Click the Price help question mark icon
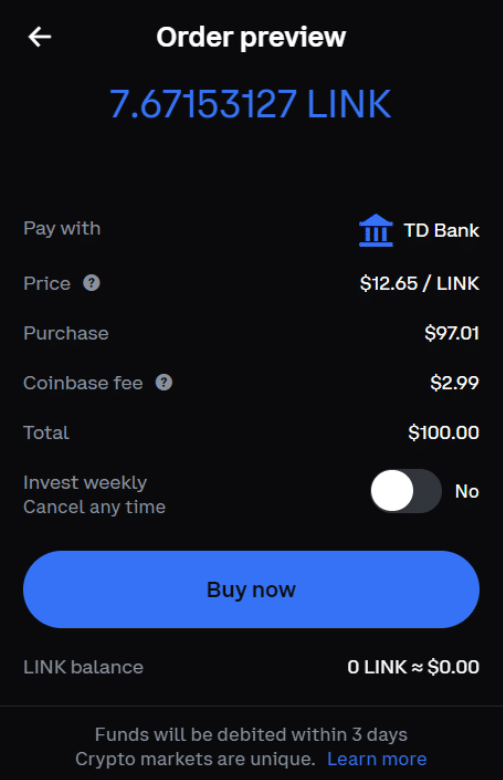Screen dimensions: 503x780 pyautogui.click(x=92, y=283)
